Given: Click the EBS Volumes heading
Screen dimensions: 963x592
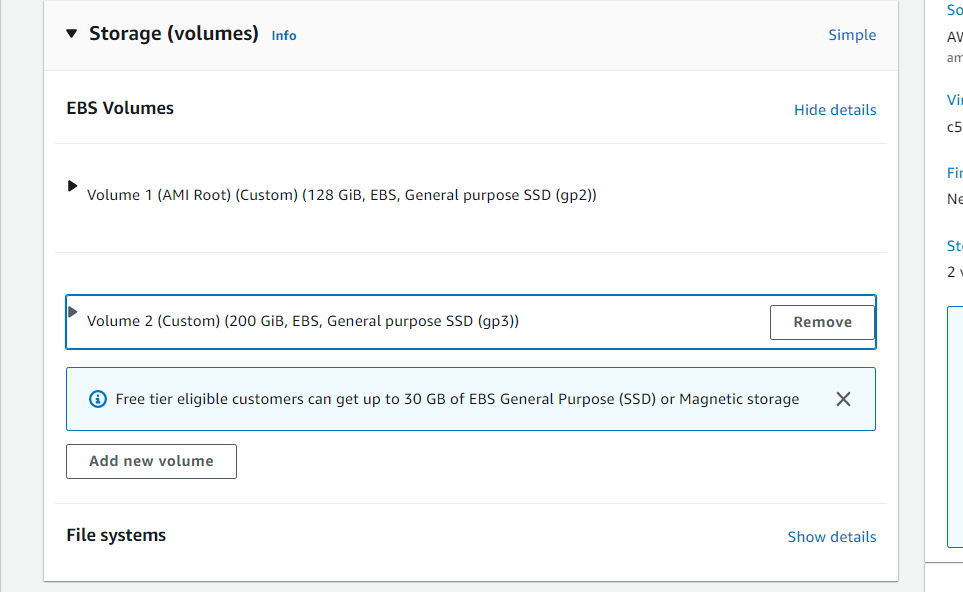Looking at the screenshot, I should pos(120,108).
